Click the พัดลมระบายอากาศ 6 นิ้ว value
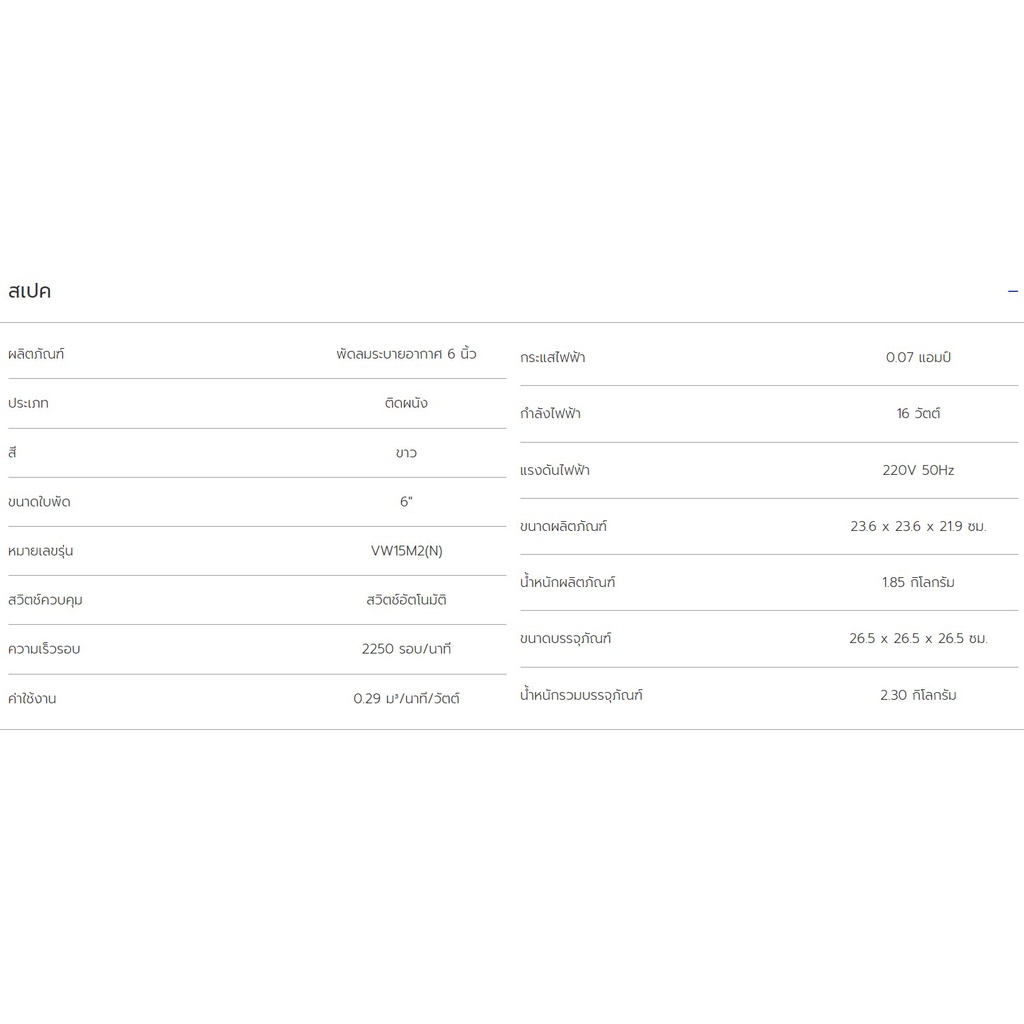1024x1024 pixels. click(x=406, y=354)
